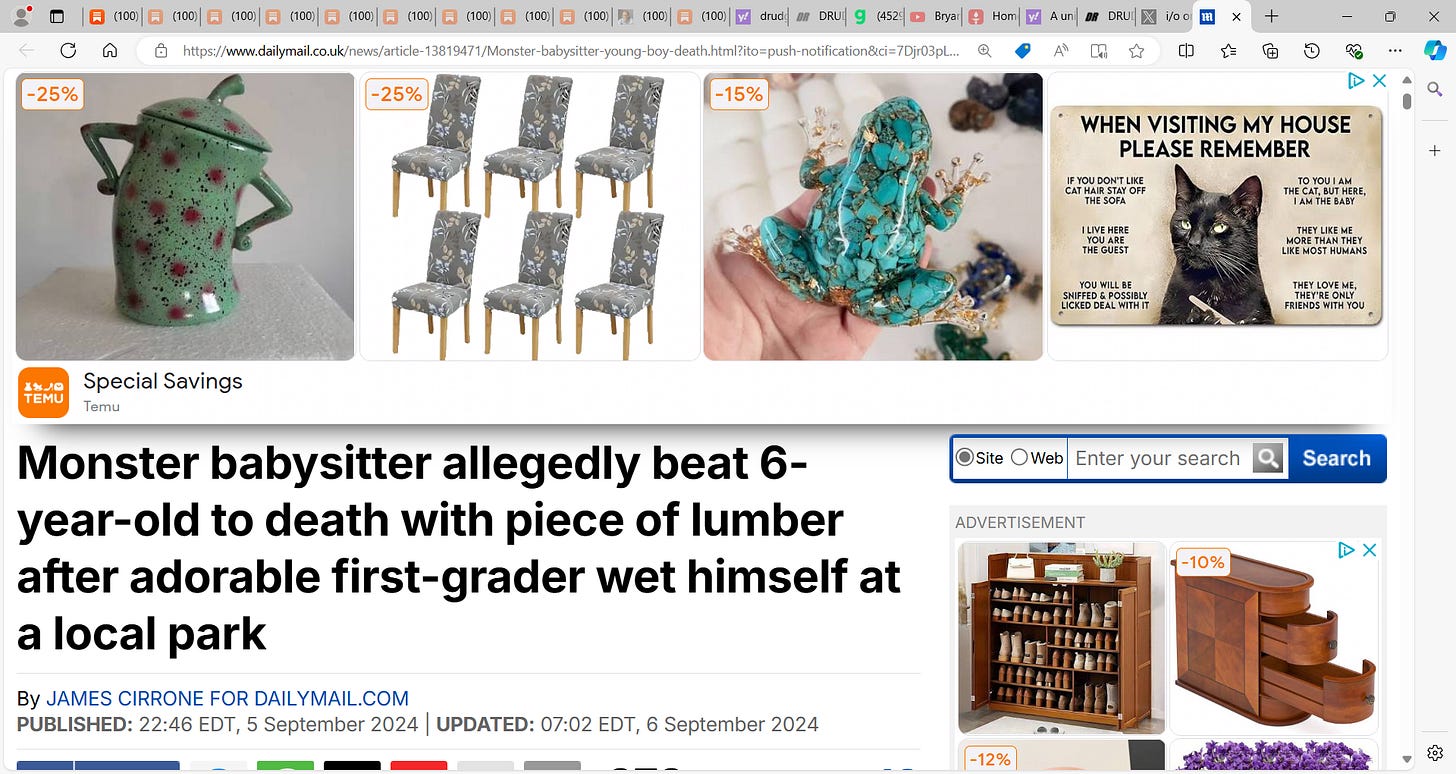The height and width of the screenshot is (774, 1456).
Task: Go to the browser home page icon
Action: pyautogui.click(x=110, y=51)
